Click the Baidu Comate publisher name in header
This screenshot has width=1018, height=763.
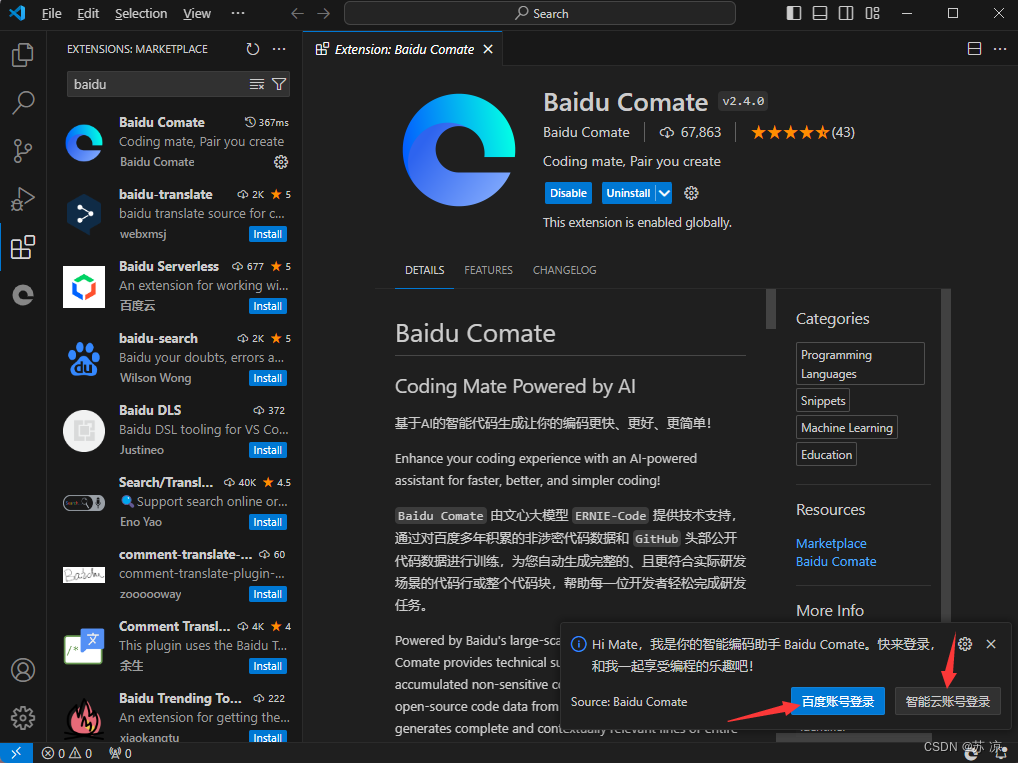(586, 132)
